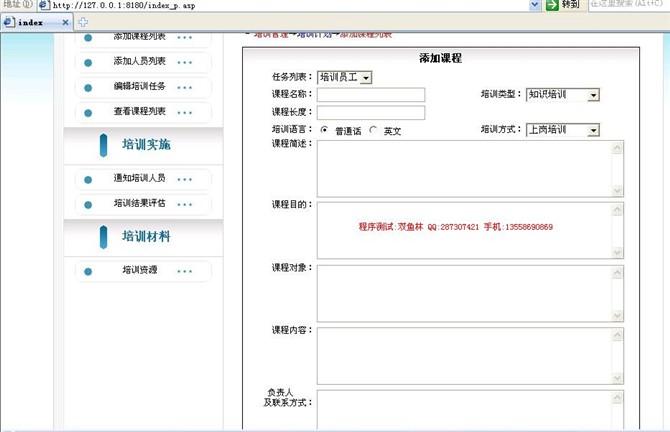Click the three dots next to 编辑培训任务
670x432 pixels.
click(185, 88)
